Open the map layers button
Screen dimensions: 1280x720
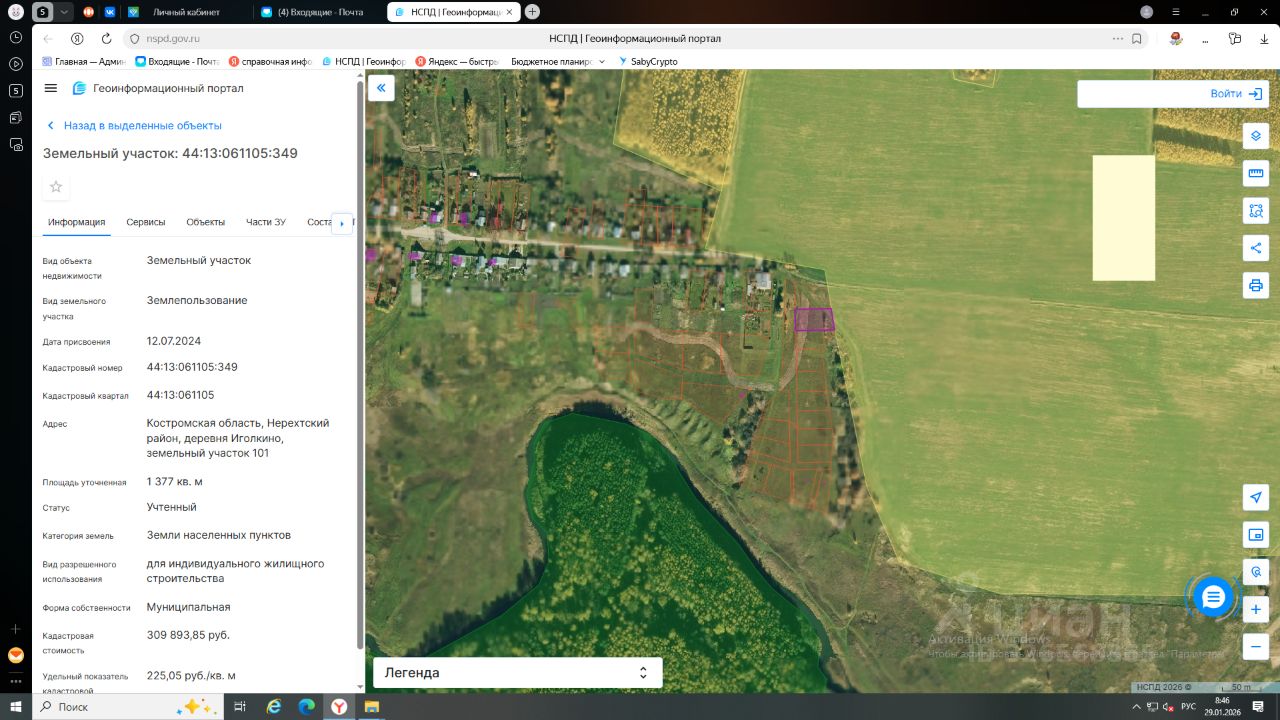[1256, 136]
